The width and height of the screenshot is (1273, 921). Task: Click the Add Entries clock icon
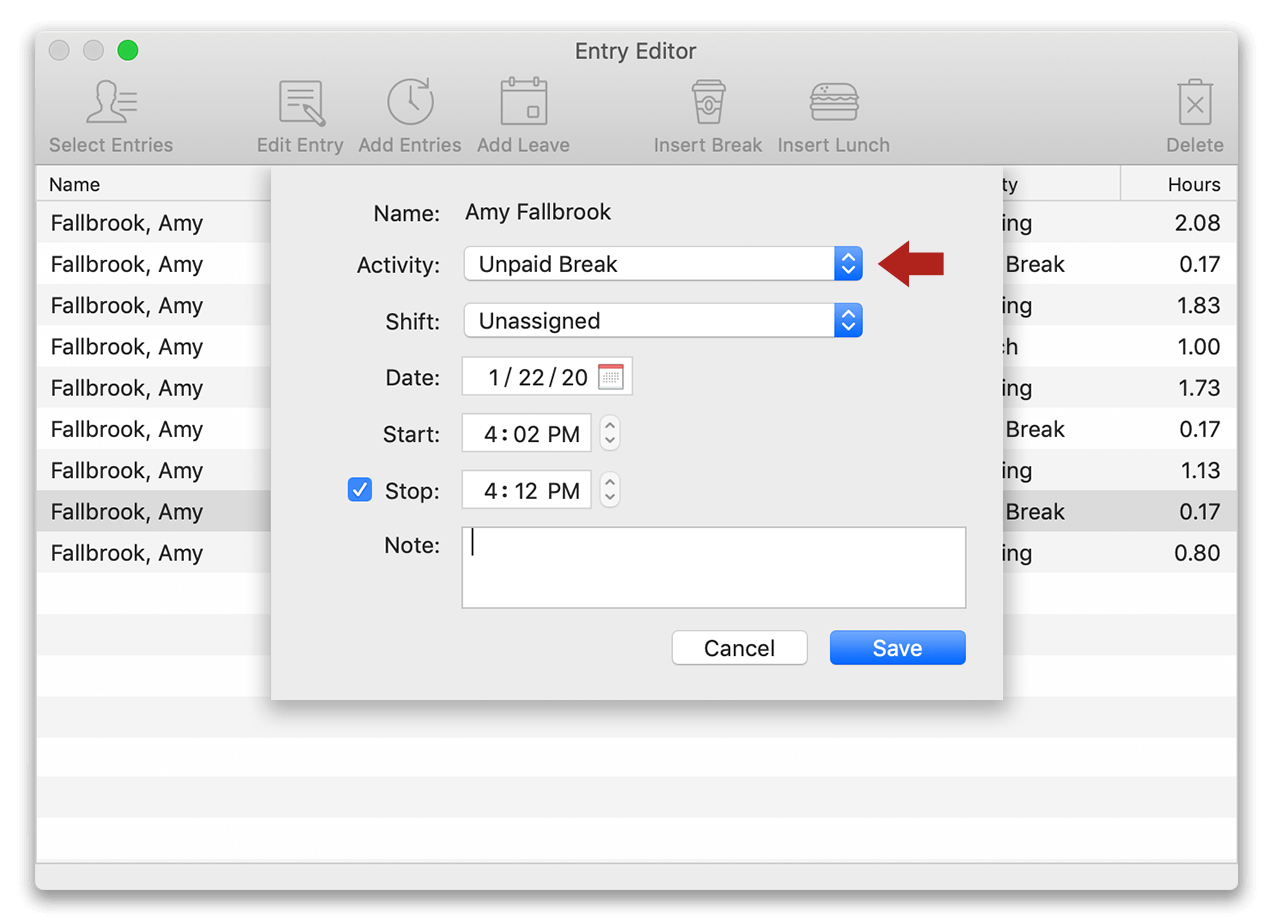pyautogui.click(x=410, y=103)
